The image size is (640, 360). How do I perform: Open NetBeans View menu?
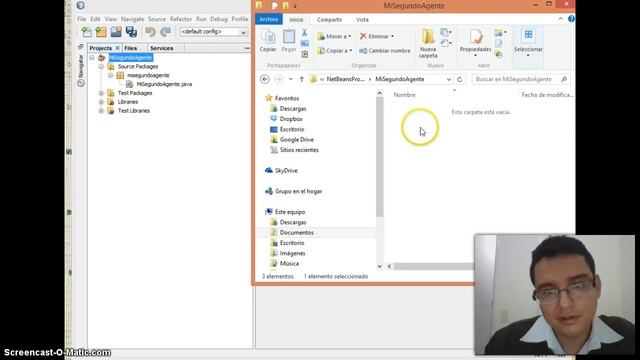tap(111, 19)
